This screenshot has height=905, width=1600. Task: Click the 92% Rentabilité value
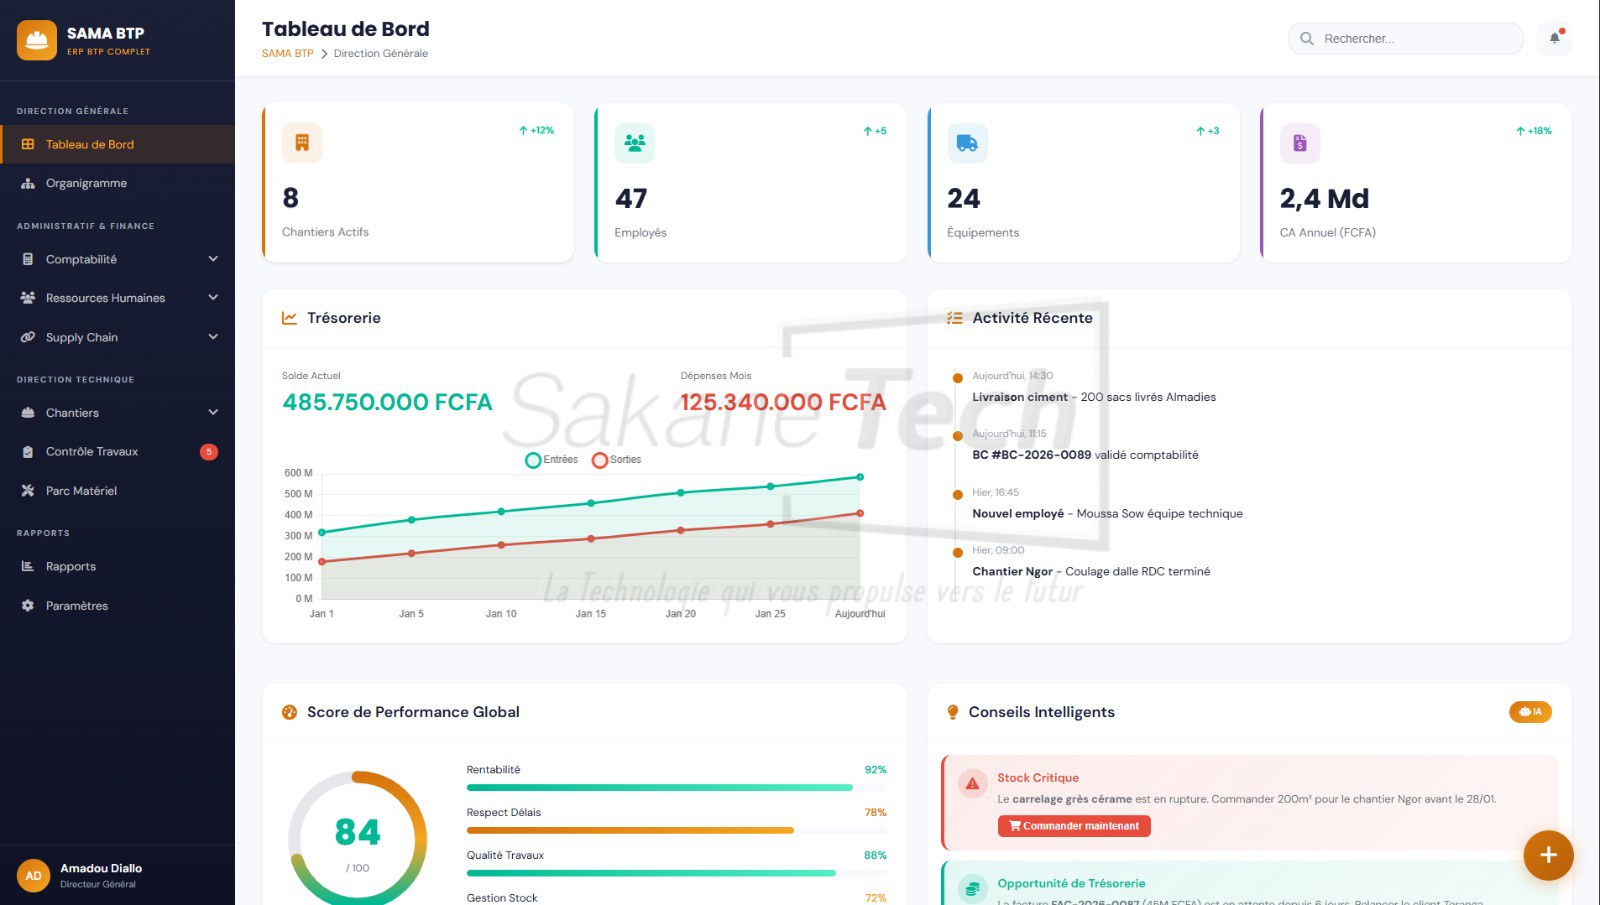[x=875, y=770]
